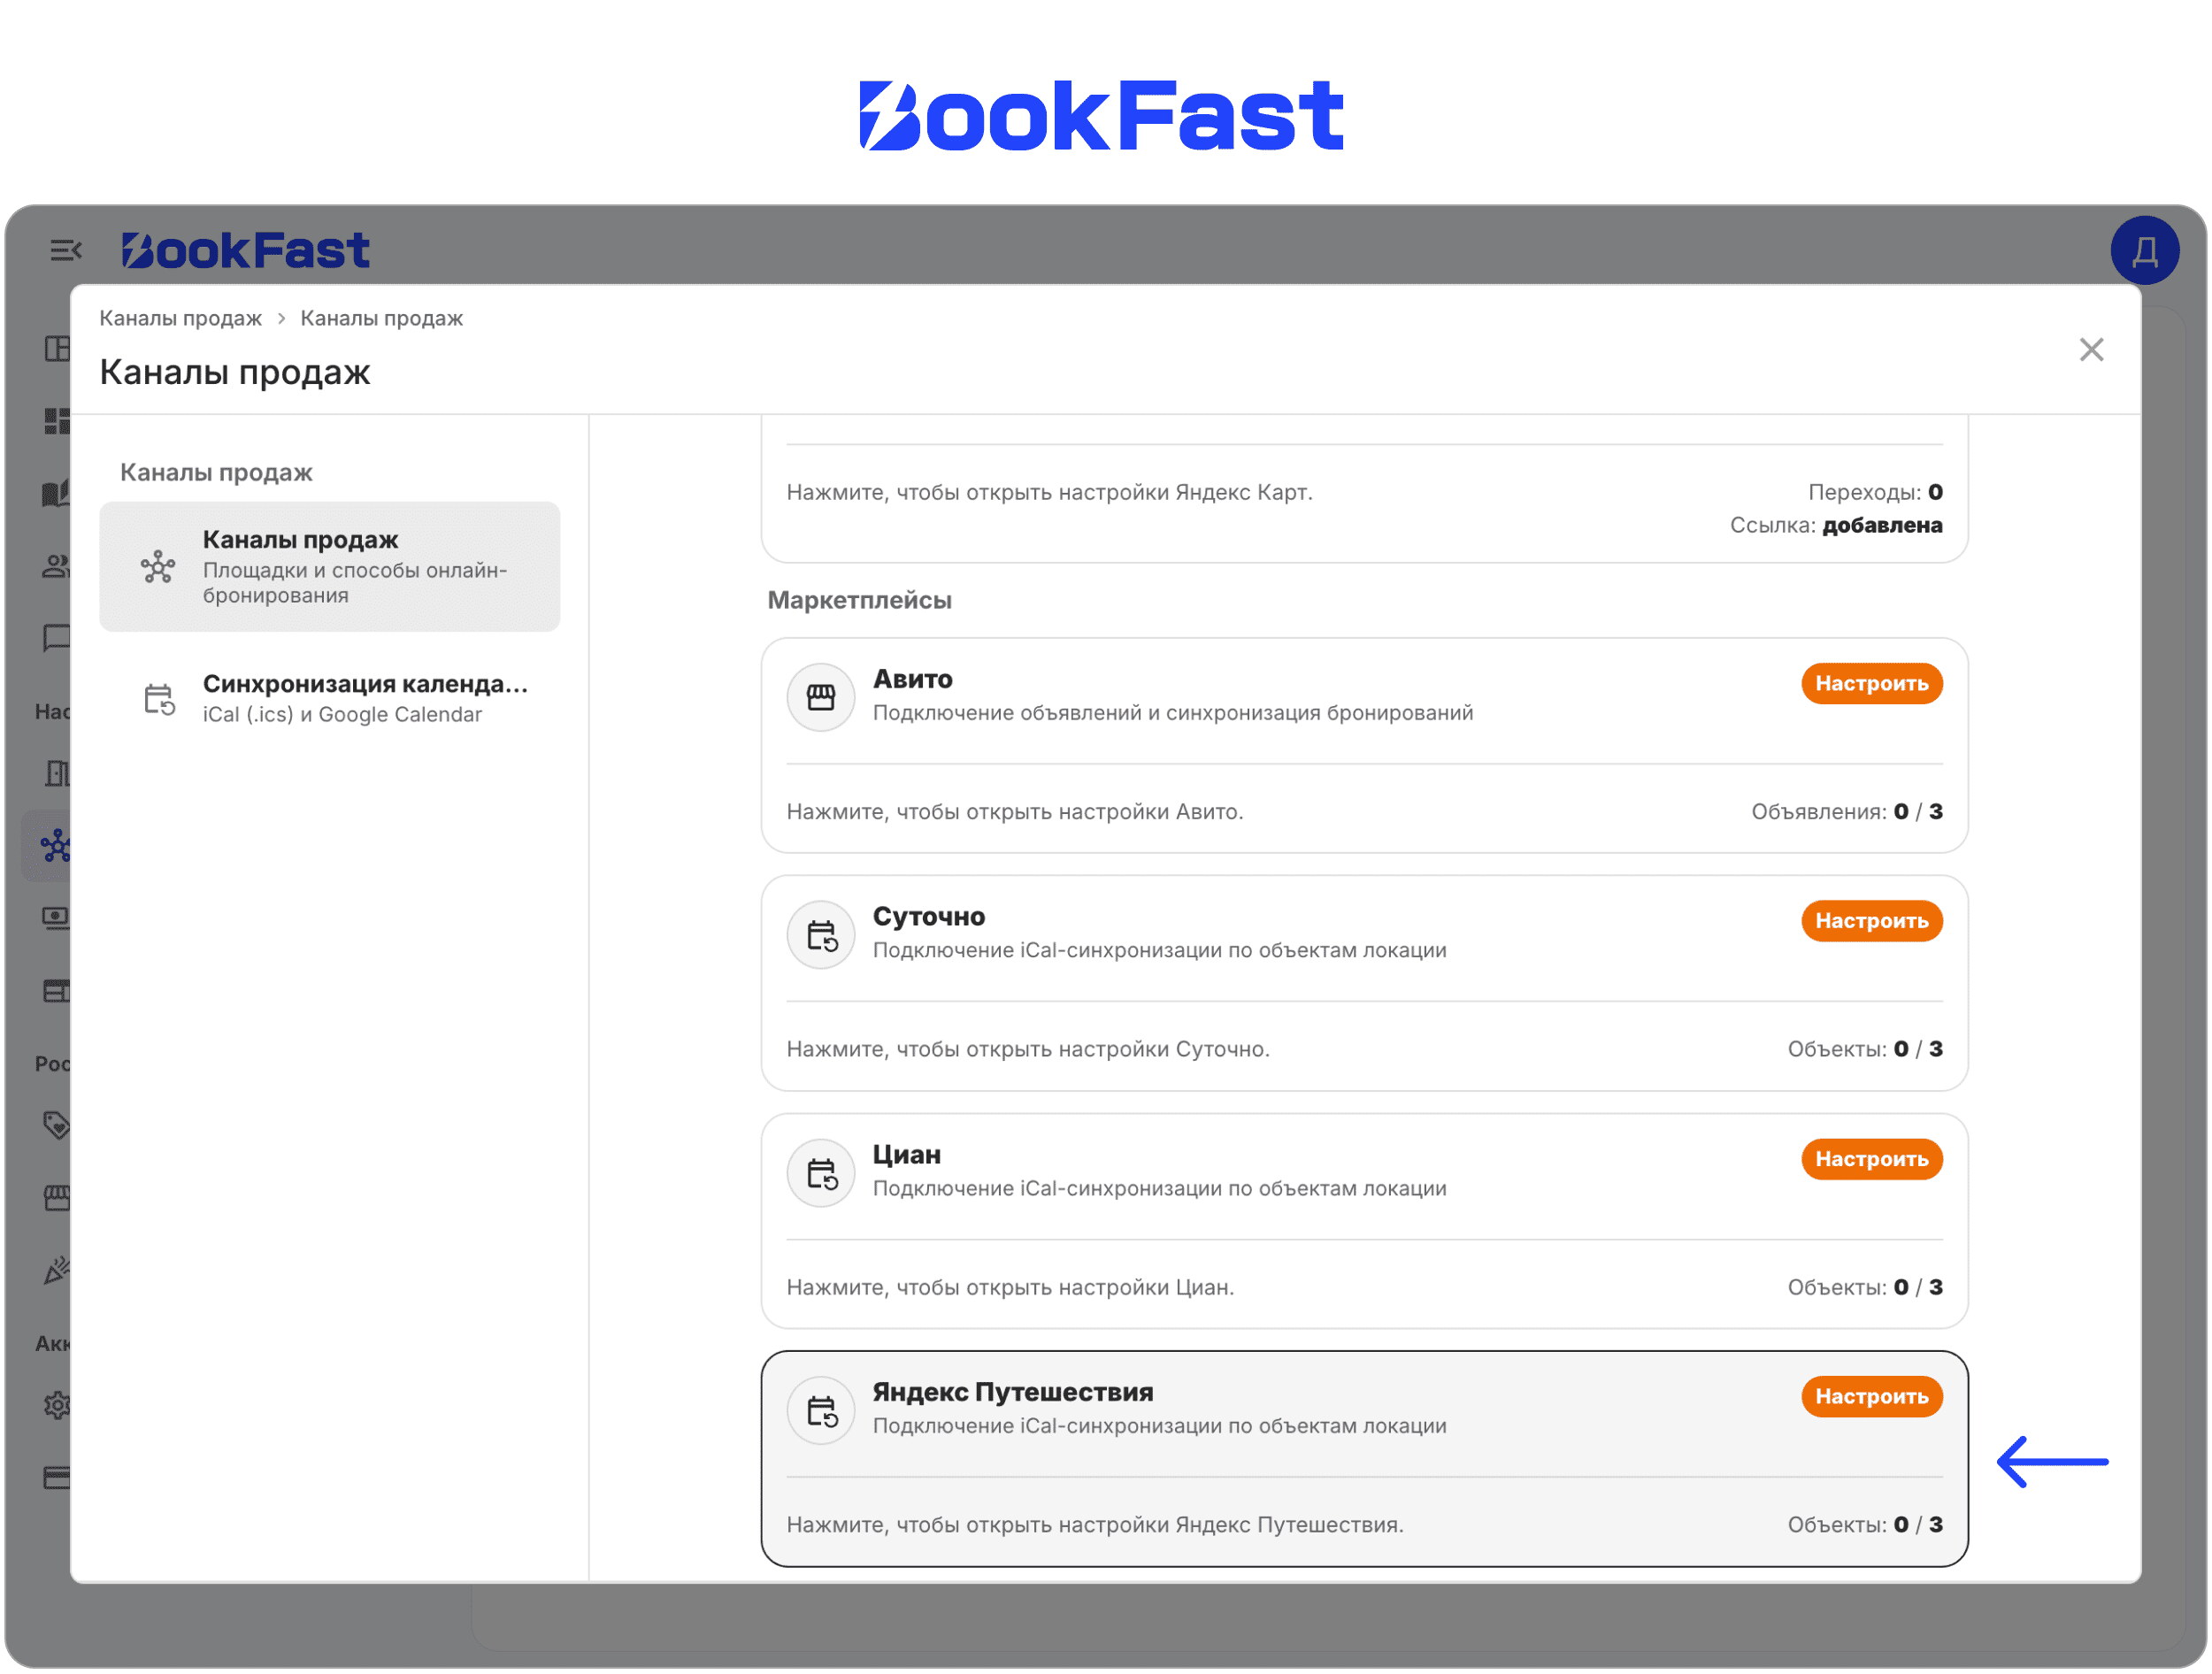Image resolution: width=2212 pixels, height=1674 pixels.
Task: Open the storefront icon in the left nav
Action: pyautogui.click(x=56, y=1197)
